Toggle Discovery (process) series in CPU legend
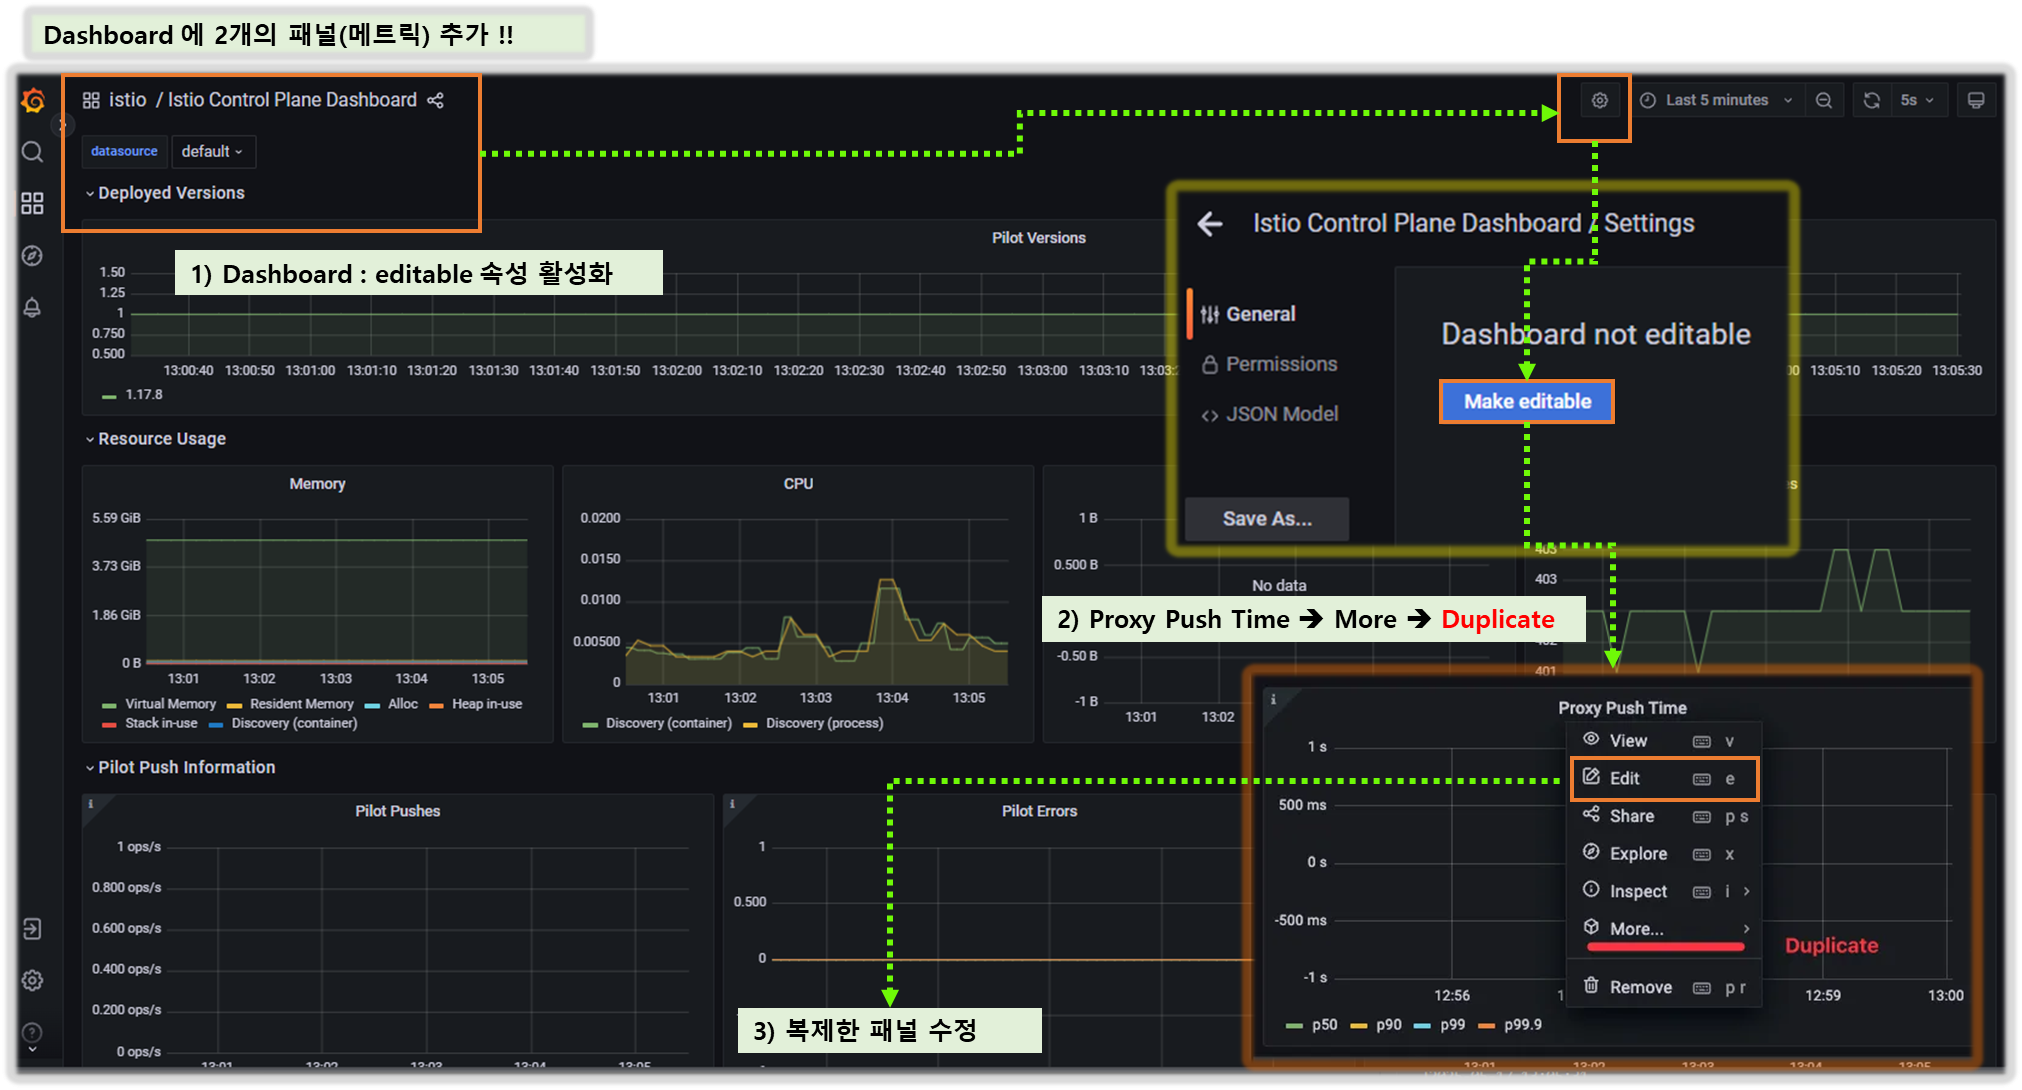Screen dimensions: 2022x1090 [x=823, y=723]
